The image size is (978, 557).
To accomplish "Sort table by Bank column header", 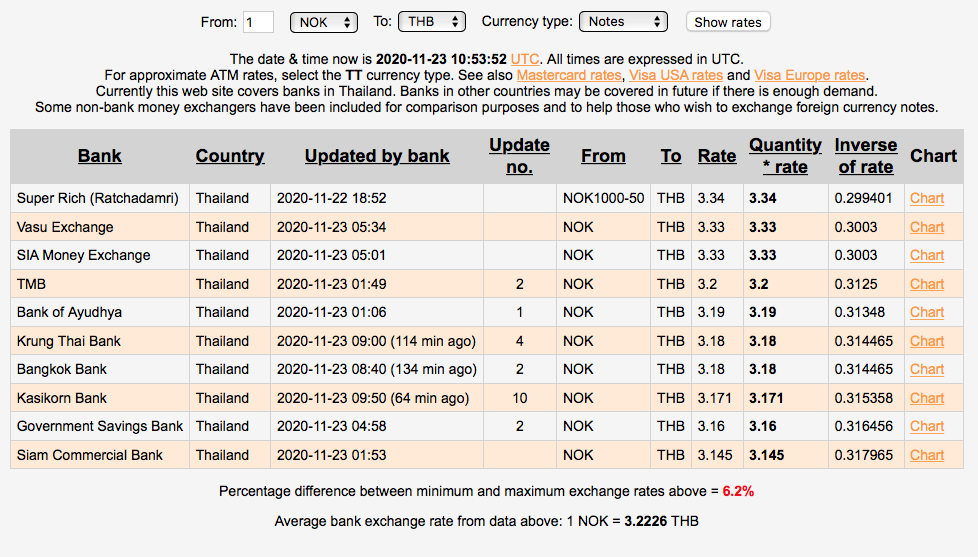I will (100, 156).
